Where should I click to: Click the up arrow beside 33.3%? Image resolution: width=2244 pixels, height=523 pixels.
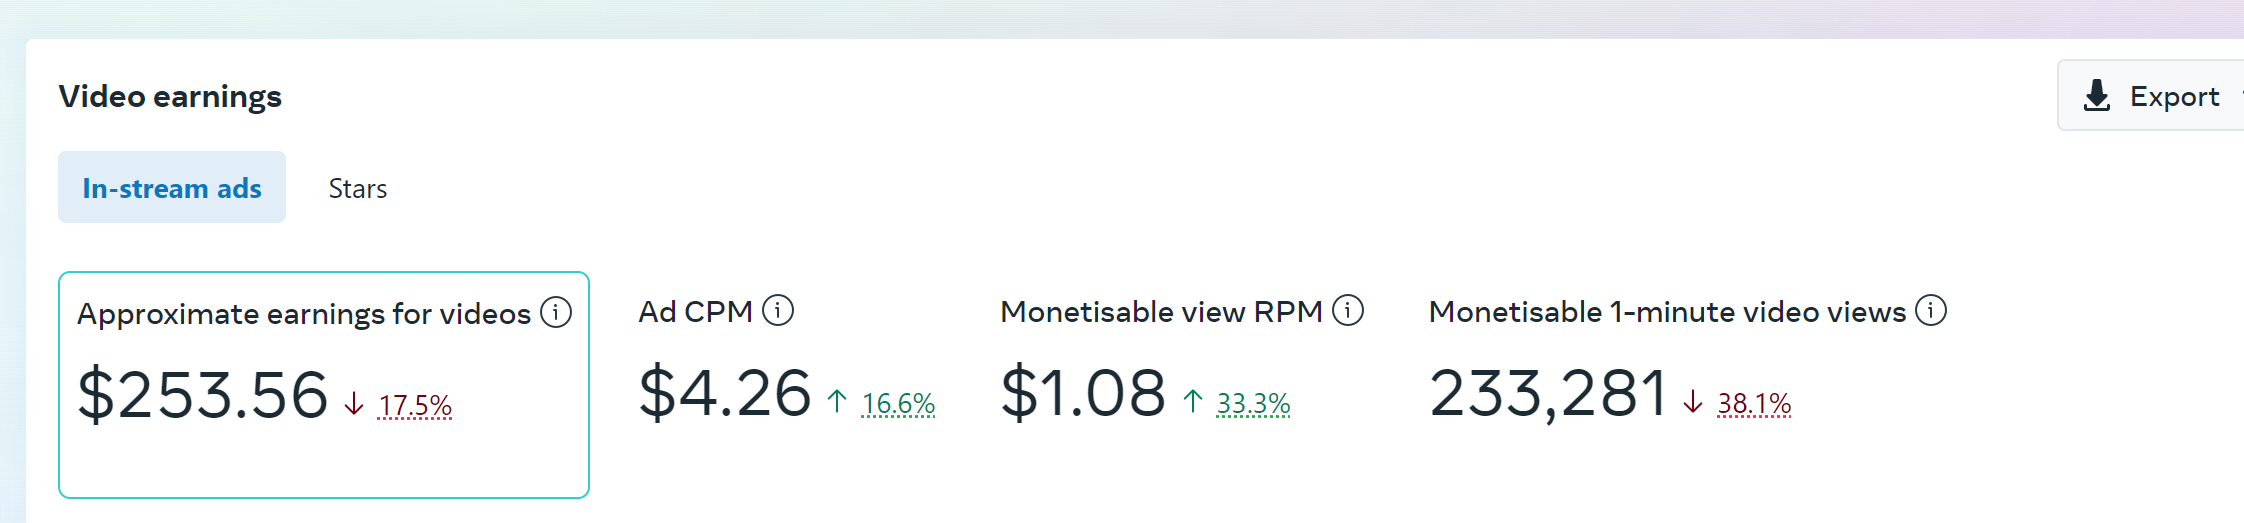tap(1192, 402)
